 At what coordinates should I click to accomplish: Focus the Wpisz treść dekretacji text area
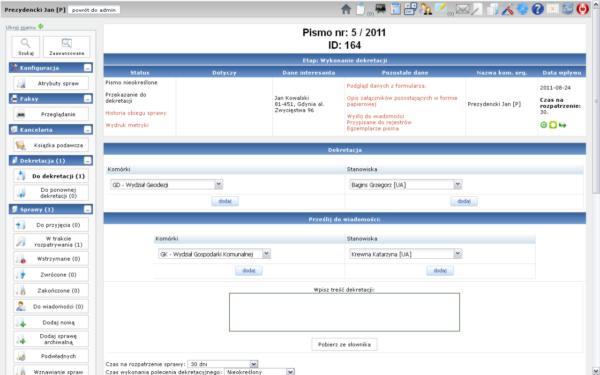[344, 312]
